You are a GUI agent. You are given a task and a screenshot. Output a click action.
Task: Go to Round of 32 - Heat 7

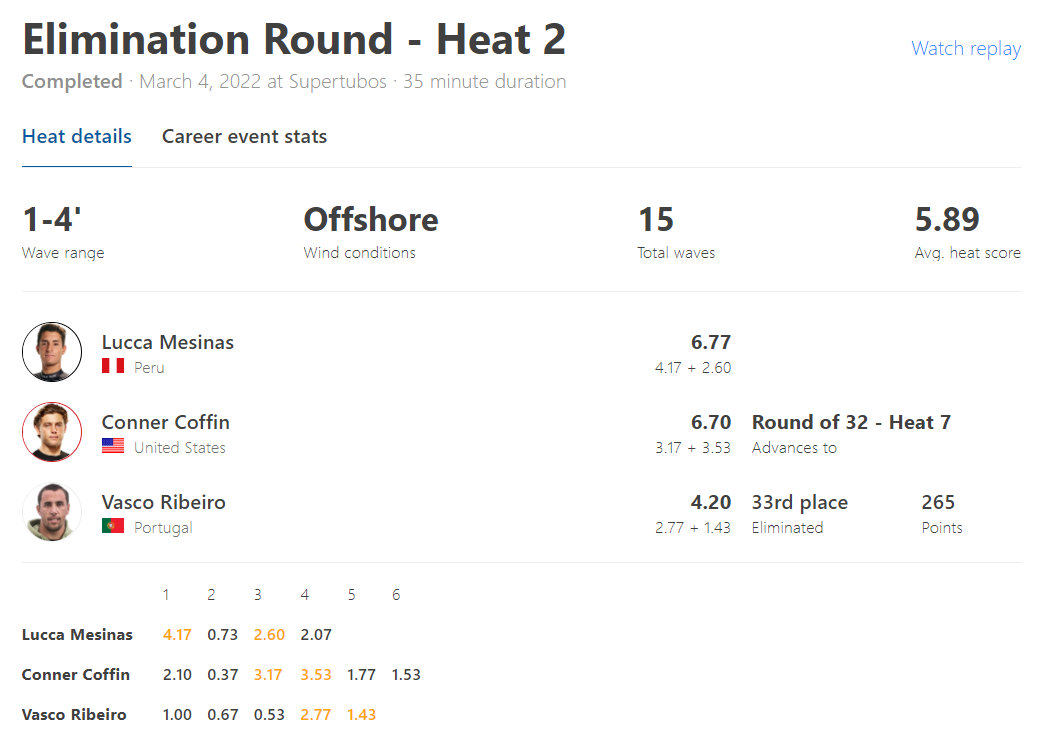tap(851, 422)
